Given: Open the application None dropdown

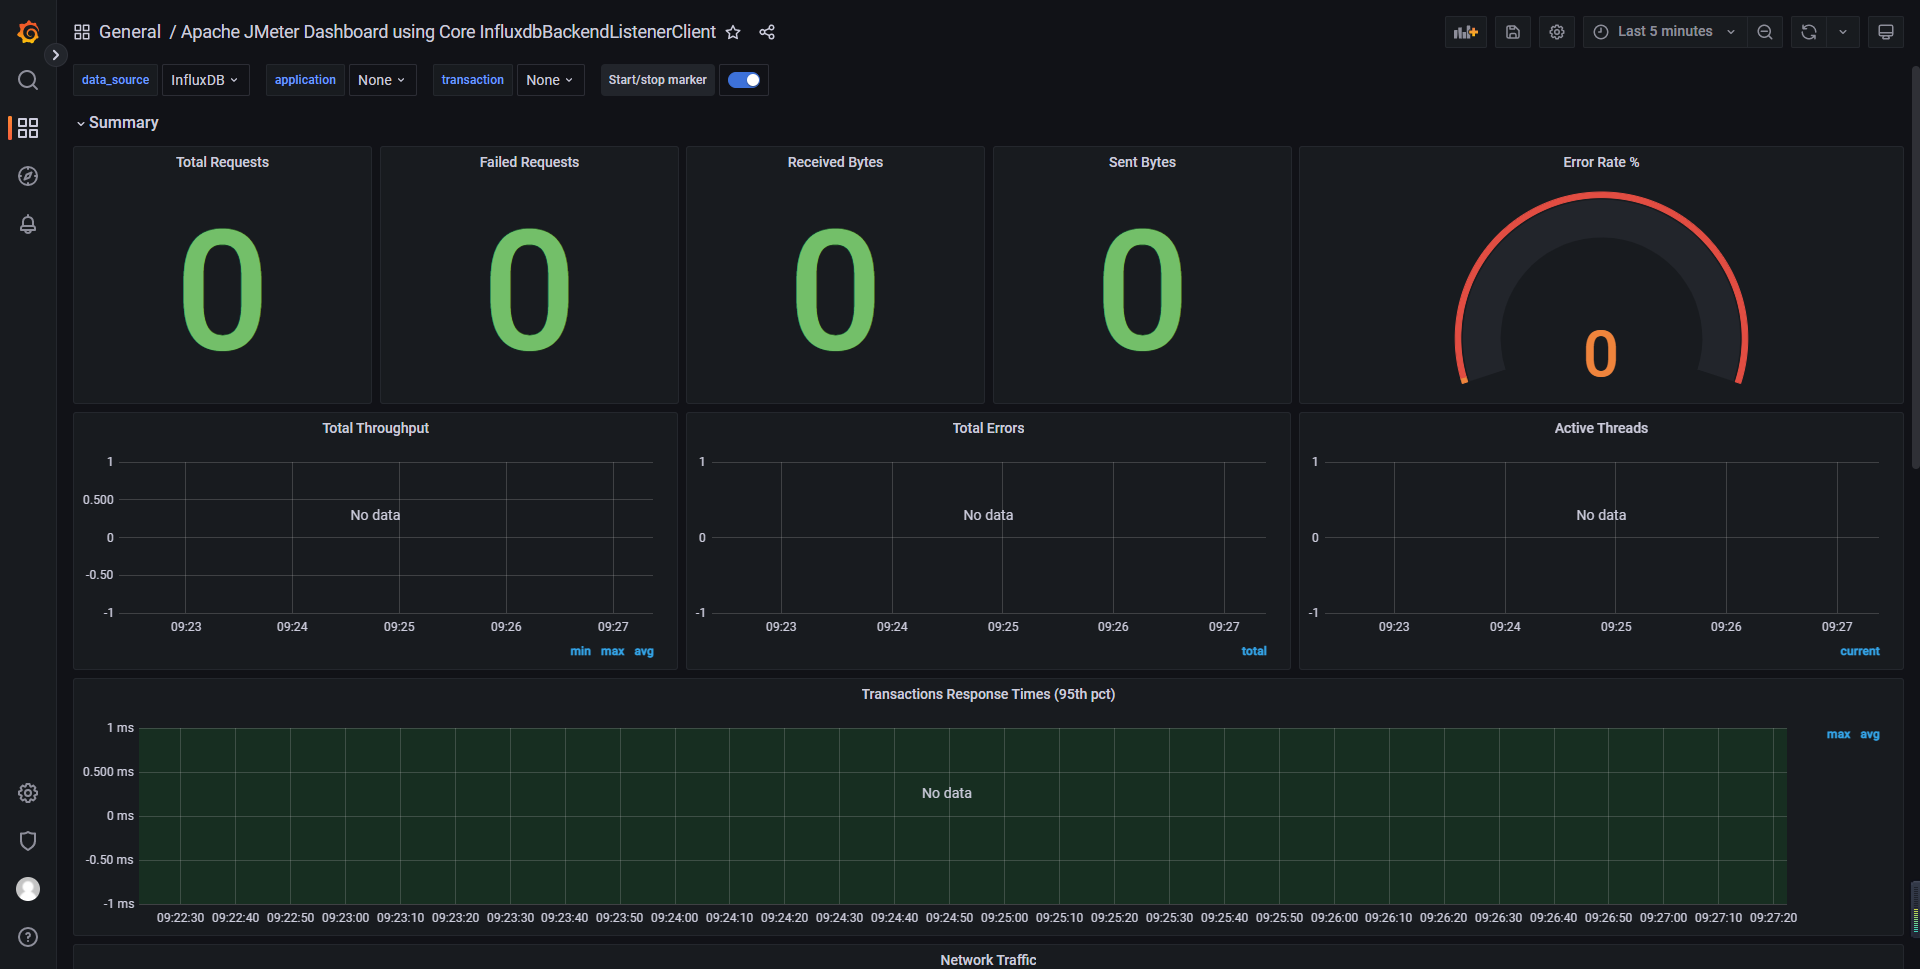Looking at the screenshot, I should click(382, 80).
